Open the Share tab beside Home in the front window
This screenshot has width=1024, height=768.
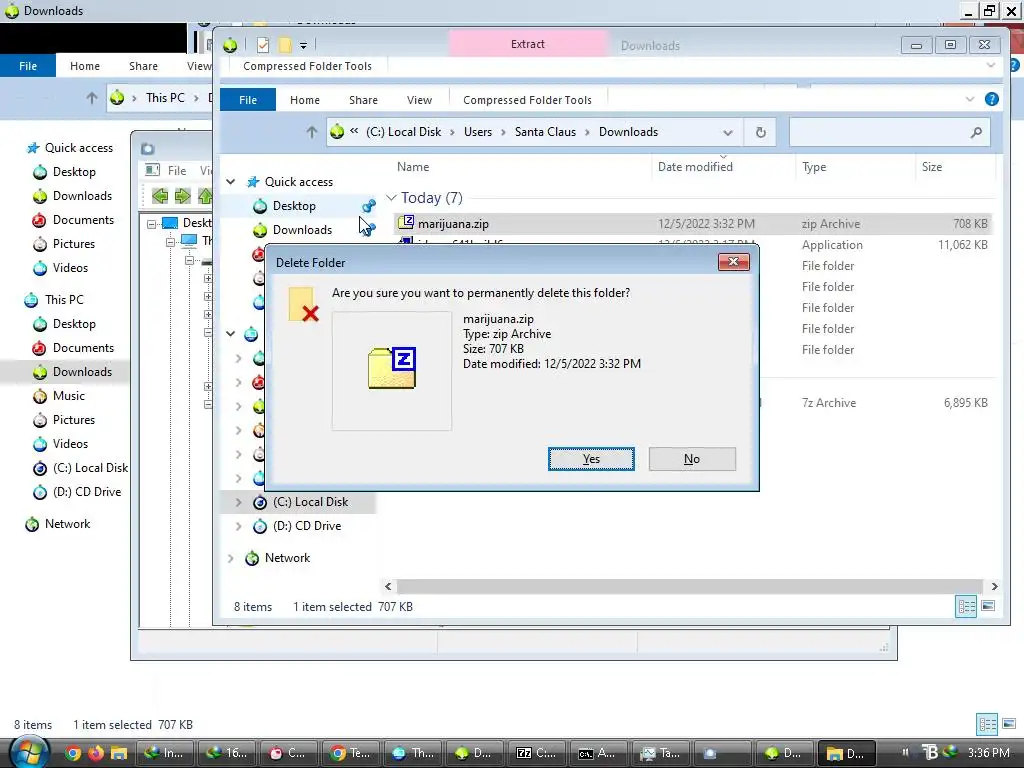[363, 100]
